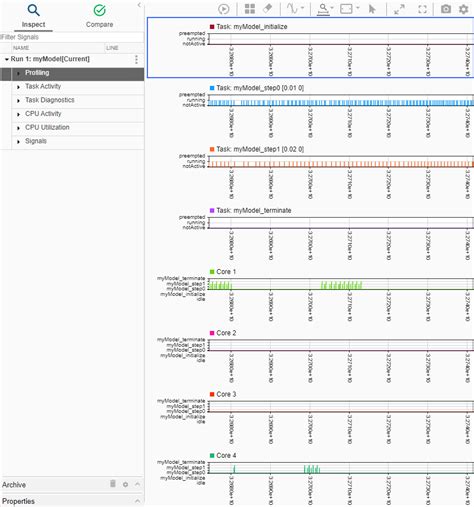Open the three-dot menu for Run 1

tap(136, 60)
